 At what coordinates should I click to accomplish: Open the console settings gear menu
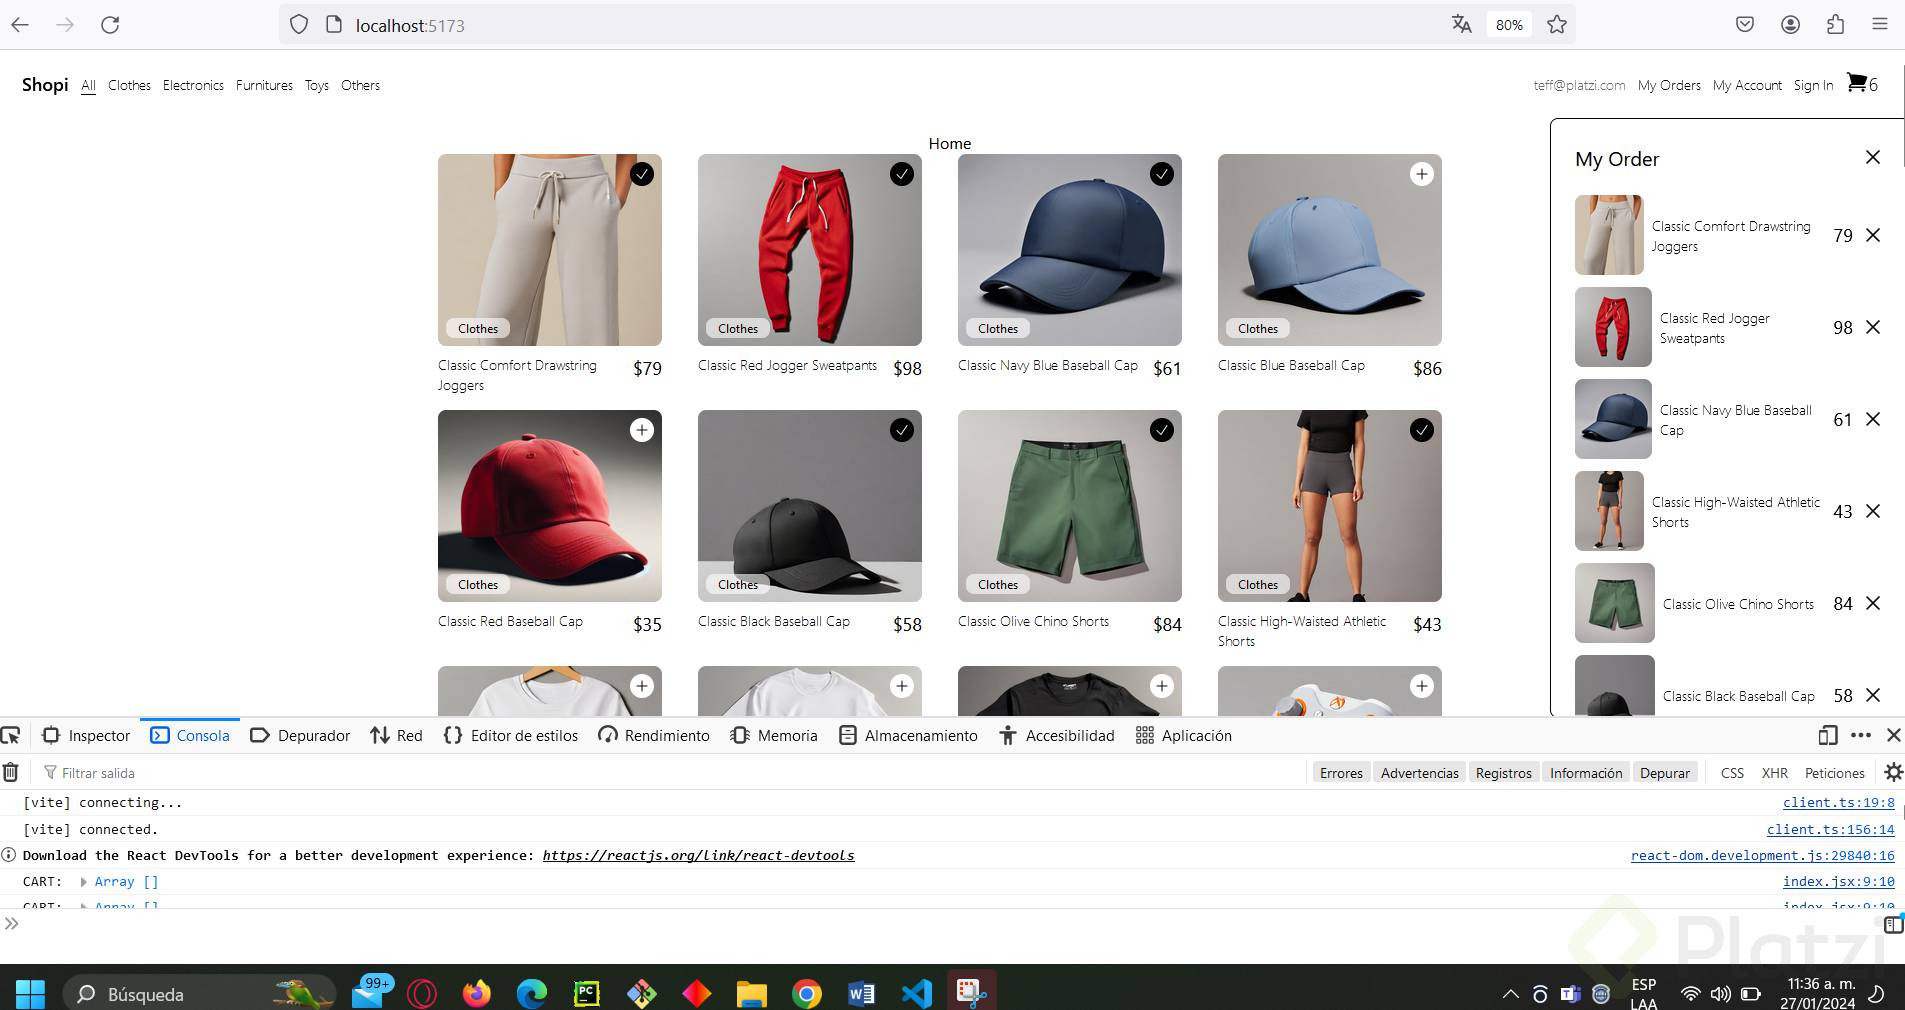click(1893, 772)
